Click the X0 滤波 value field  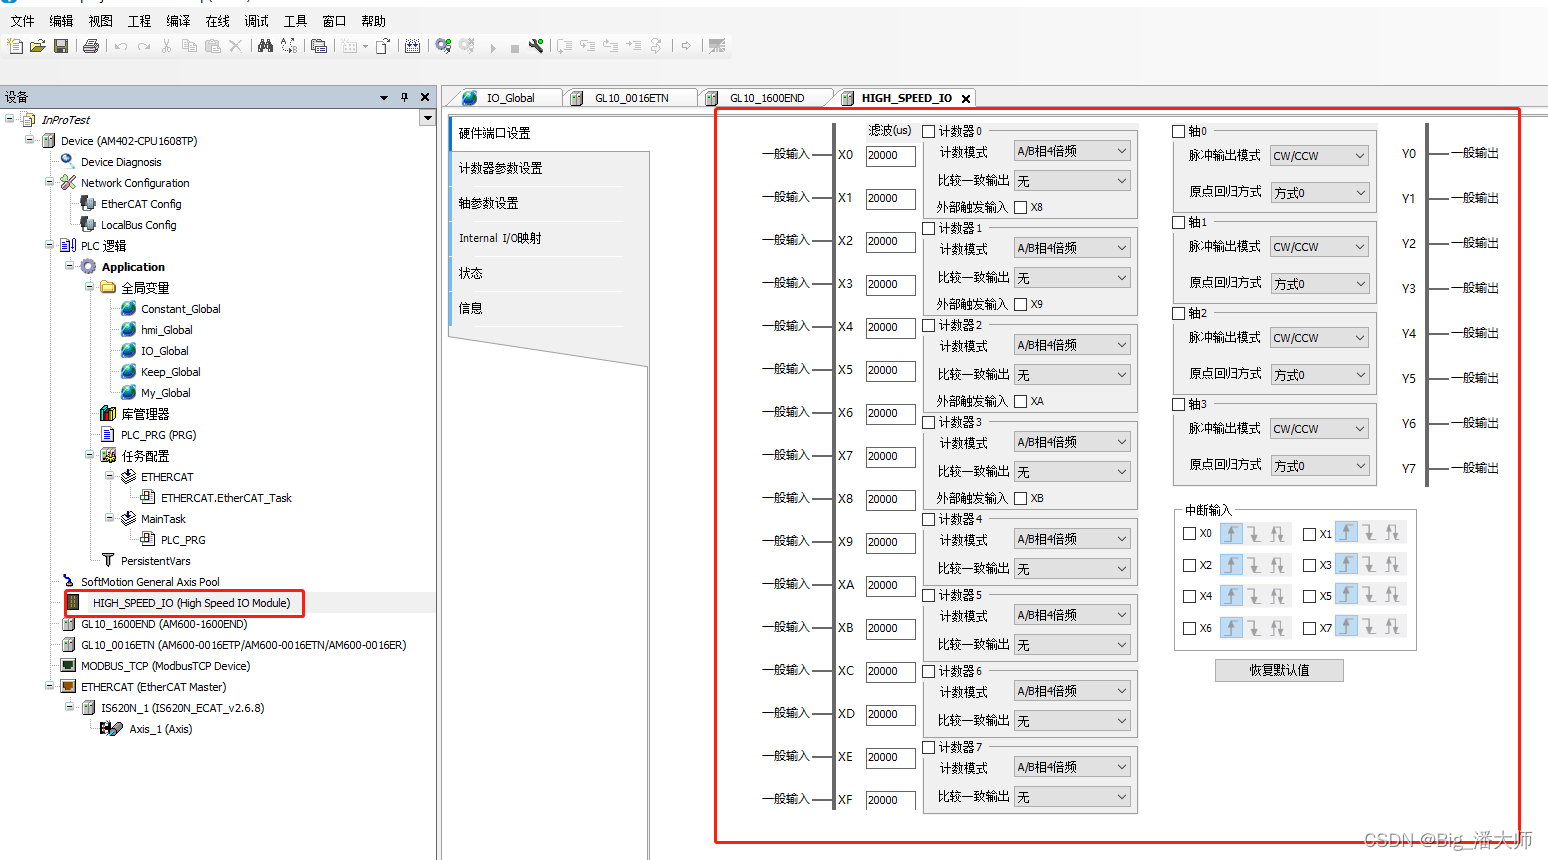pos(890,156)
